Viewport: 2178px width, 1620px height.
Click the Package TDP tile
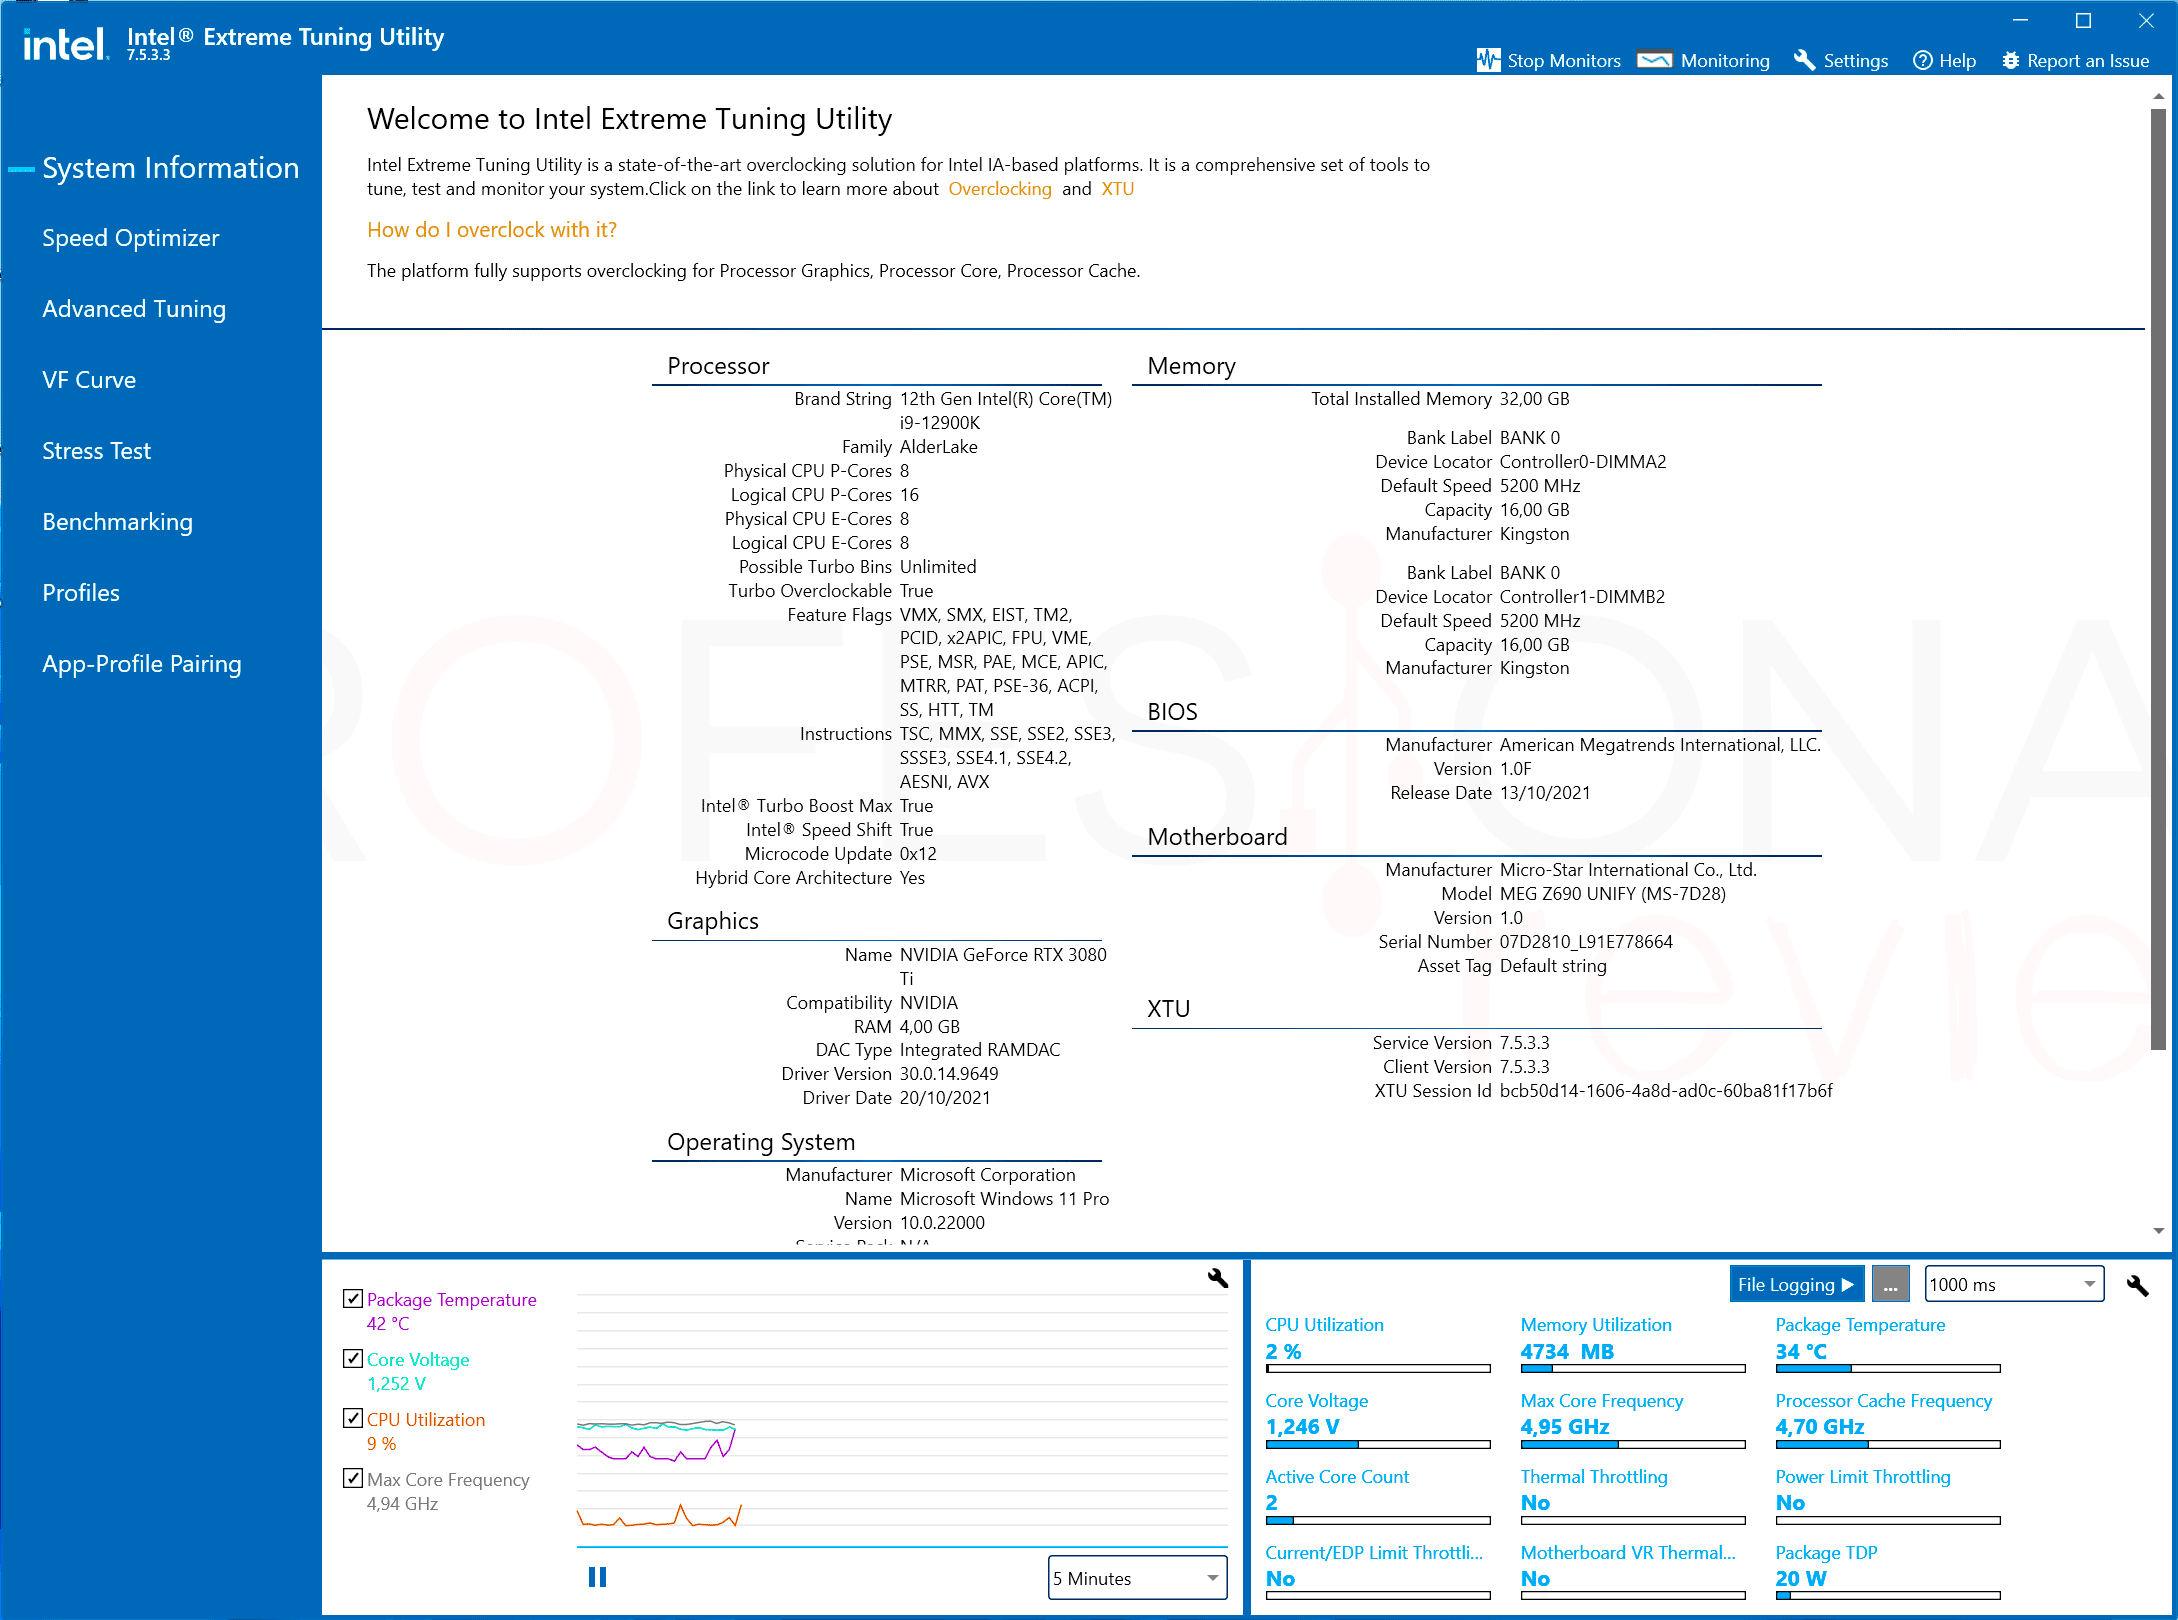click(x=1888, y=1571)
